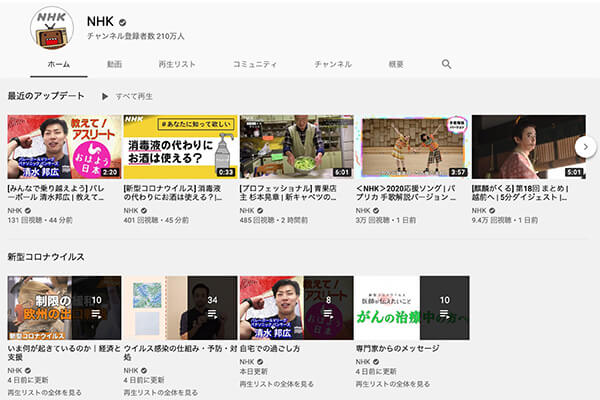
Task: Open the ウイルス感染の仕組み playlist thumbnail with 34 videos
Action: (x=181, y=308)
